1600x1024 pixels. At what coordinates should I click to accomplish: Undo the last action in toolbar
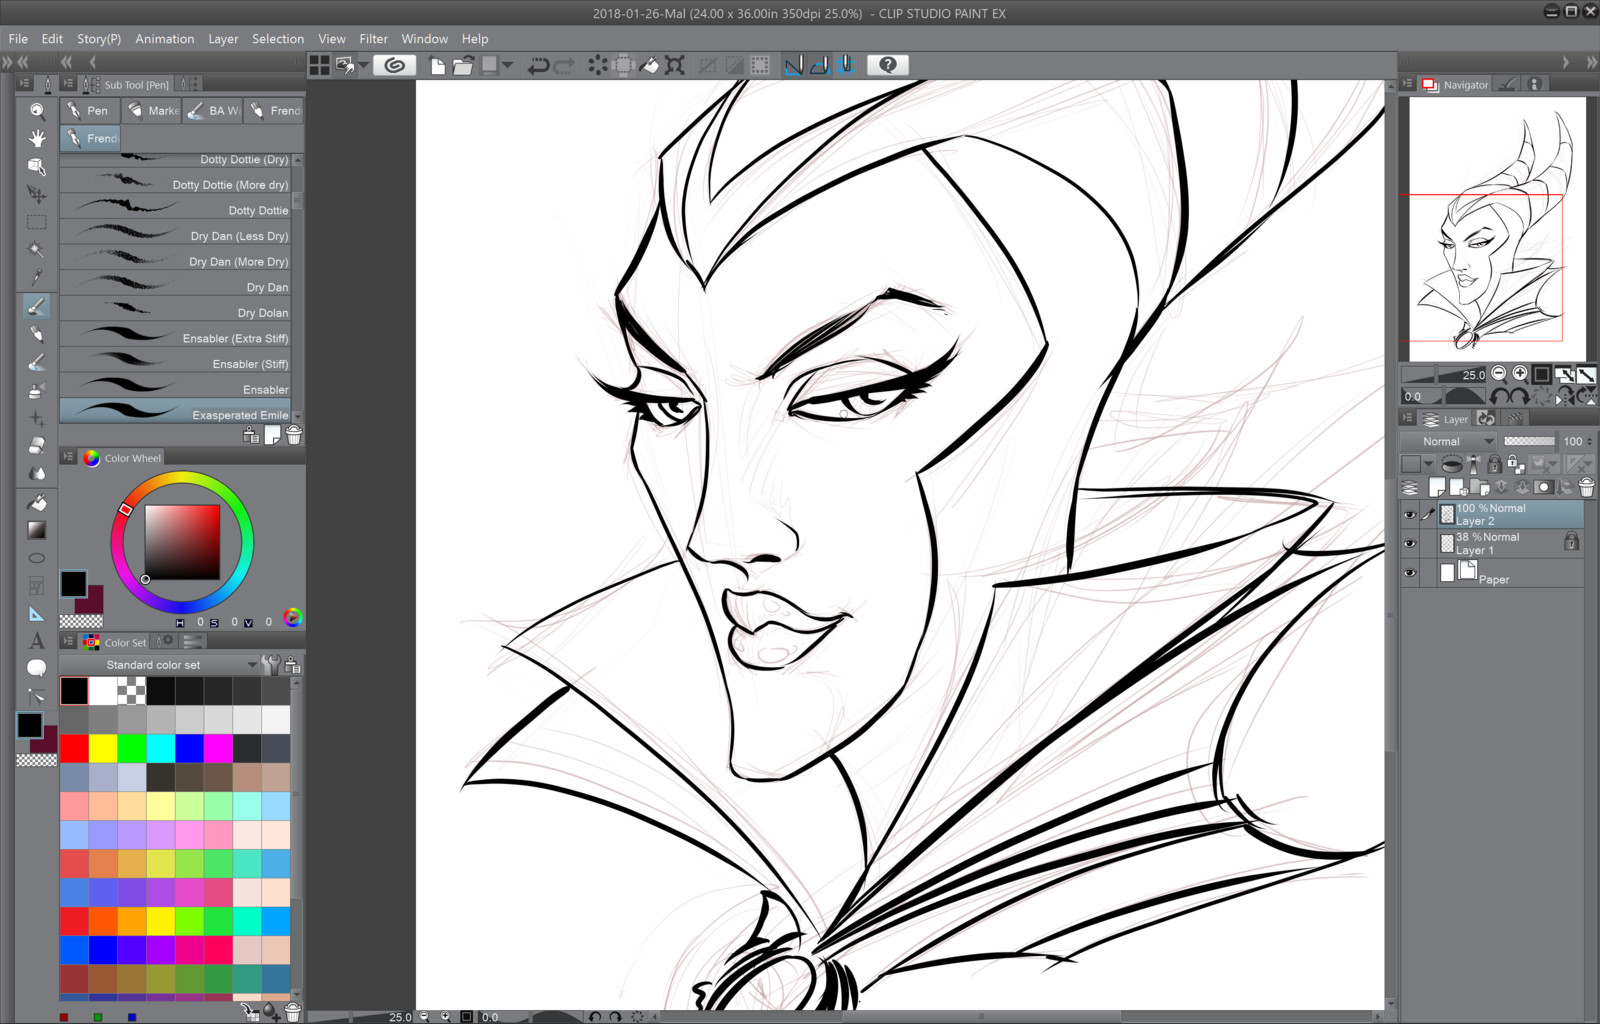coord(538,66)
